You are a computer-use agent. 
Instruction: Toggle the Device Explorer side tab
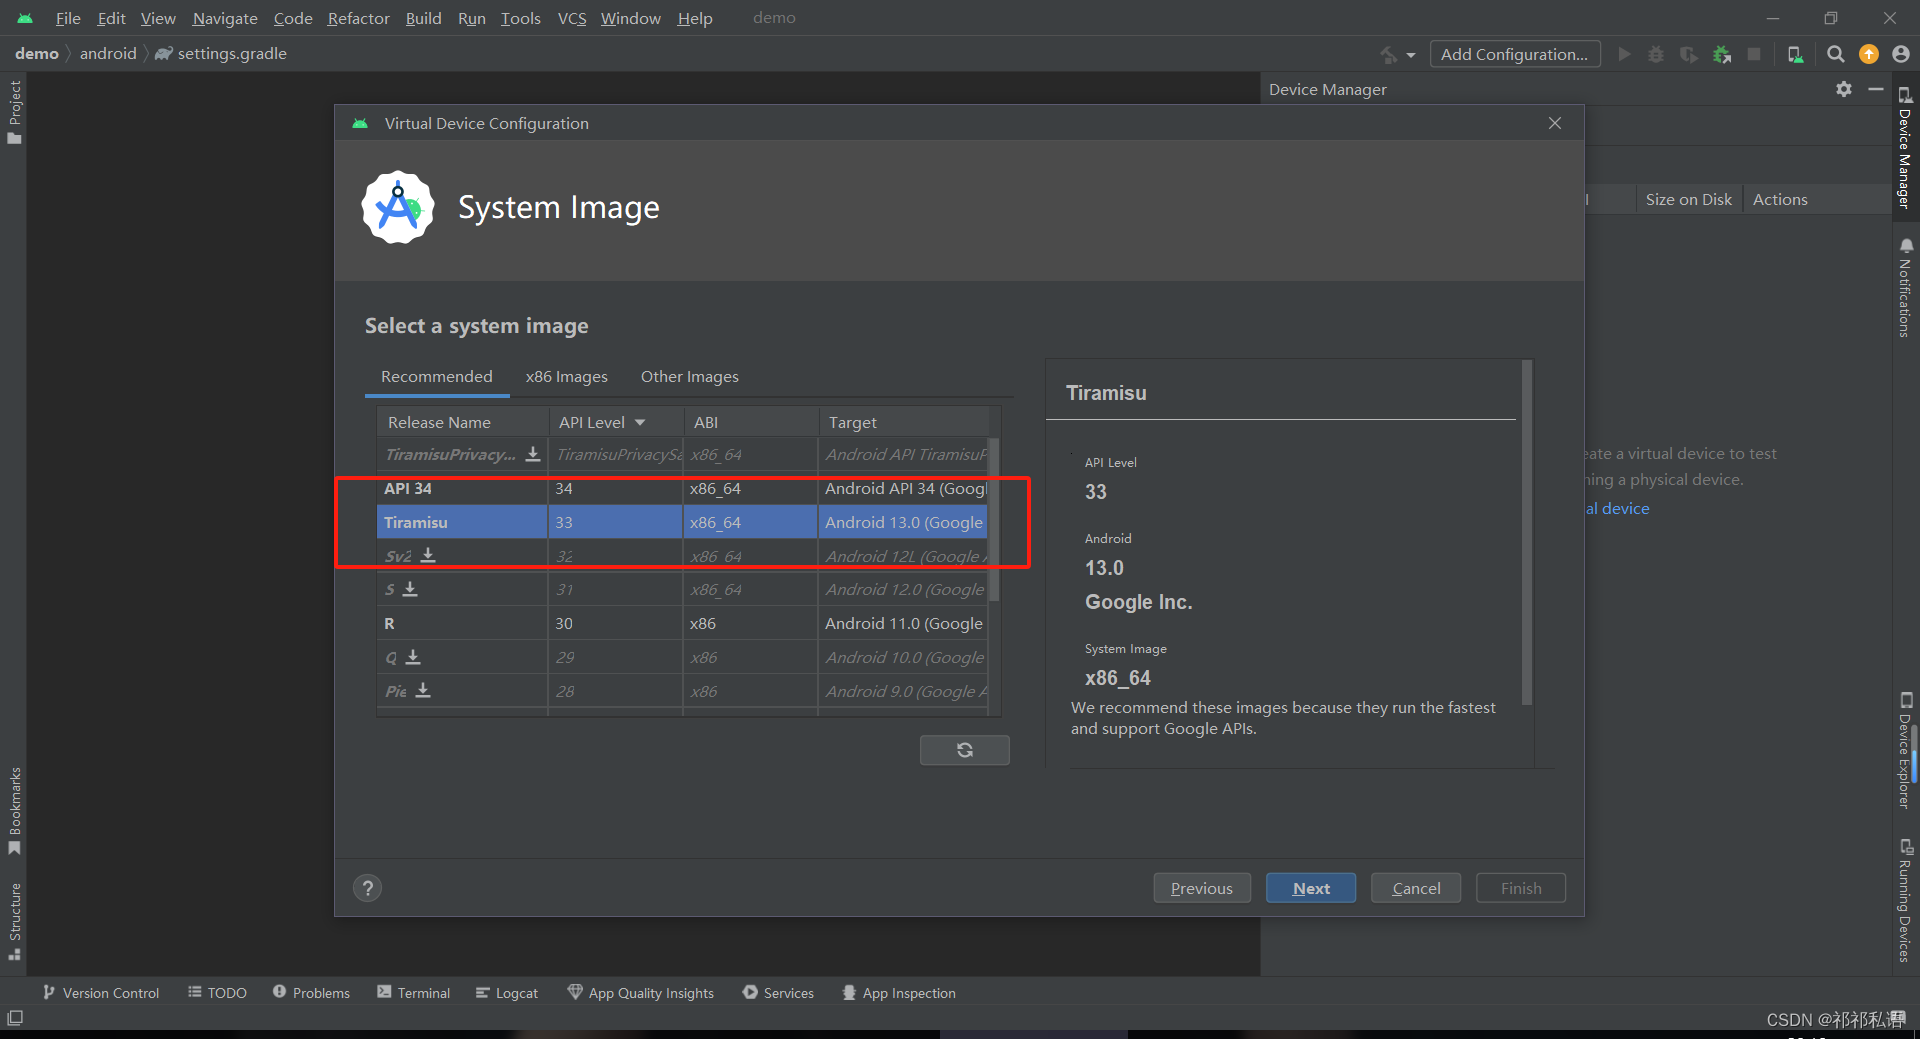pos(1906,750)
